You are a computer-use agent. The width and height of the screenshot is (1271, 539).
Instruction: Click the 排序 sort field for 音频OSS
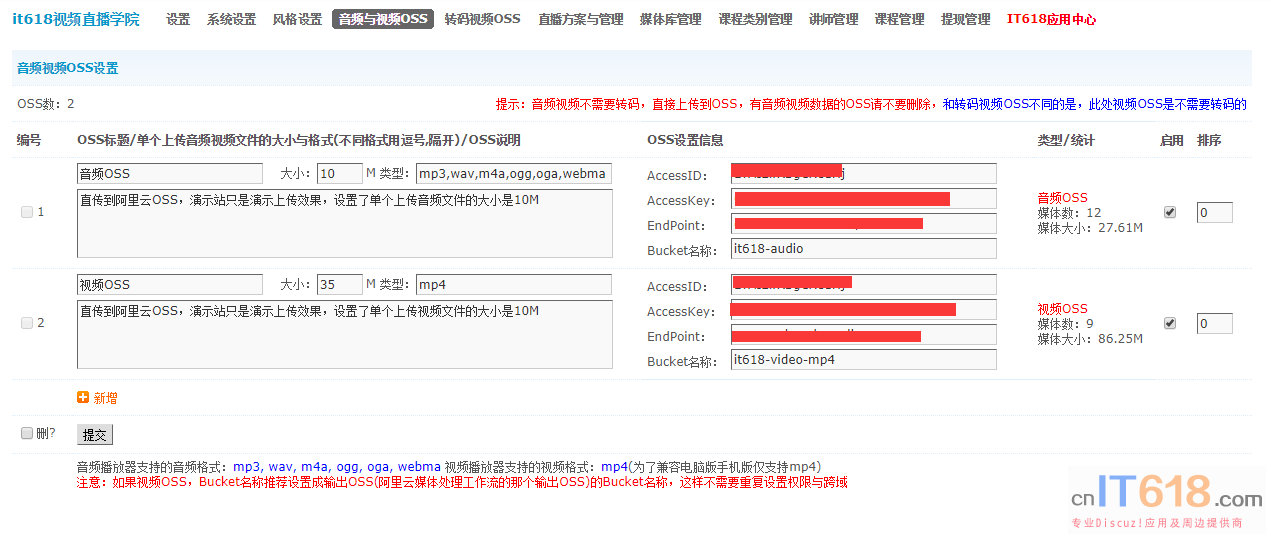tap(1214, 212)
